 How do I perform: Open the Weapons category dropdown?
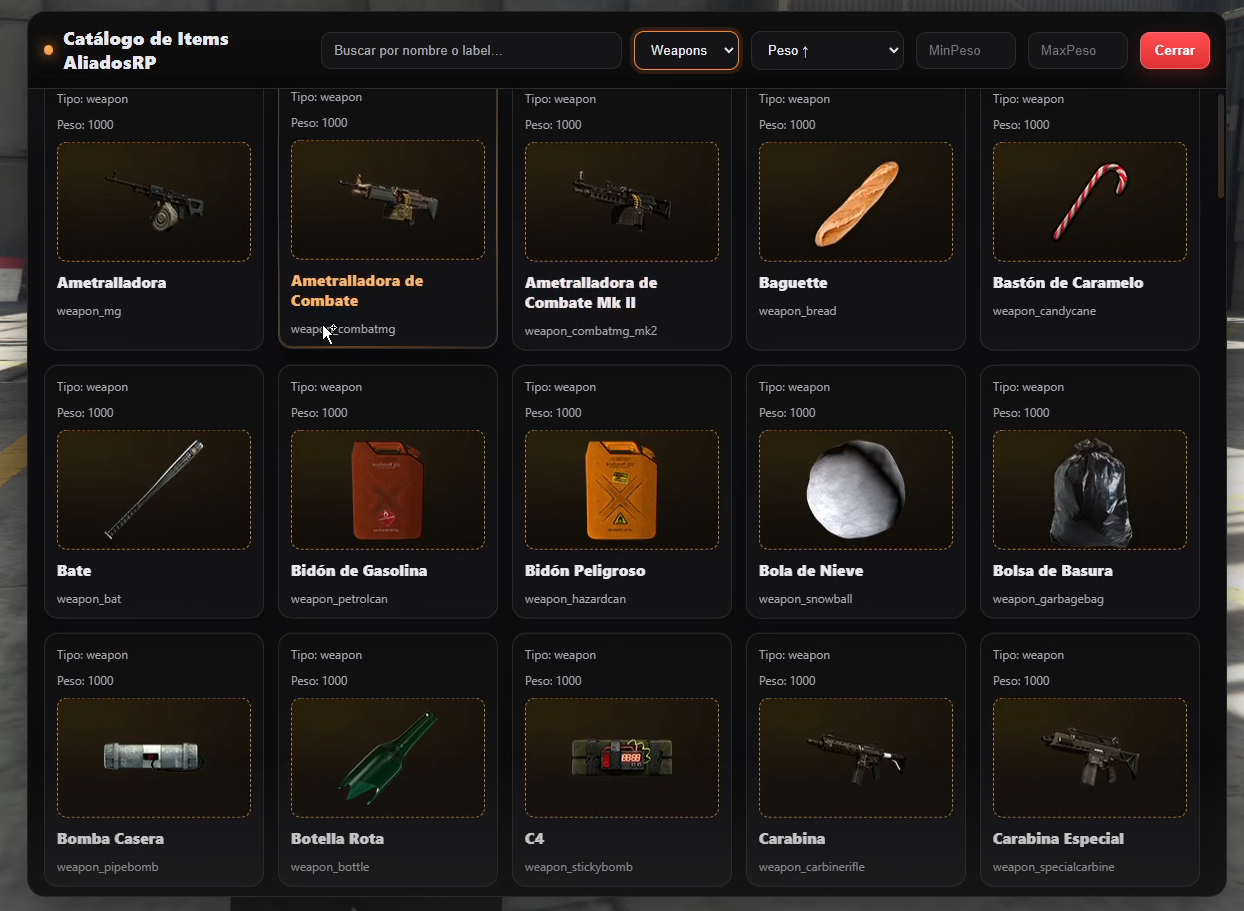tap(686, 51)
